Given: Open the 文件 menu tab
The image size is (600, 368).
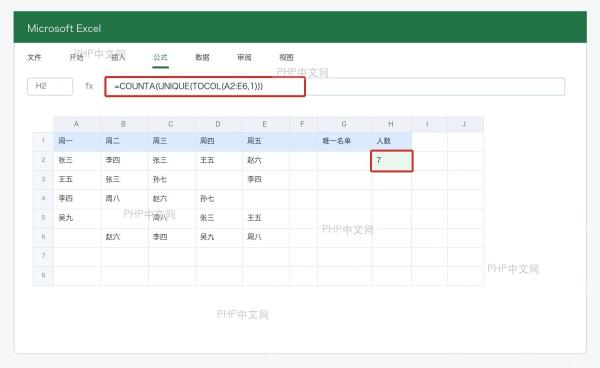Looking at the screenshot, I should click(x=34, y=57).
